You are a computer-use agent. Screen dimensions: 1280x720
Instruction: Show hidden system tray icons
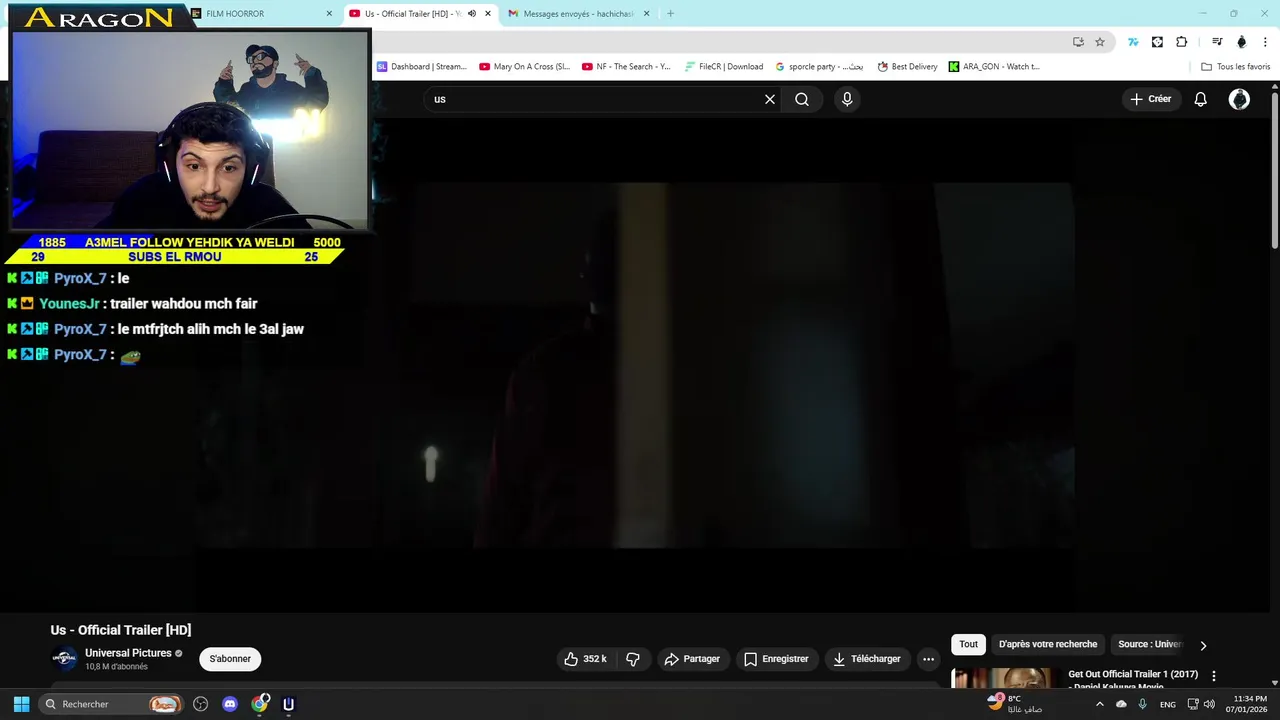tap(1100, 704)
